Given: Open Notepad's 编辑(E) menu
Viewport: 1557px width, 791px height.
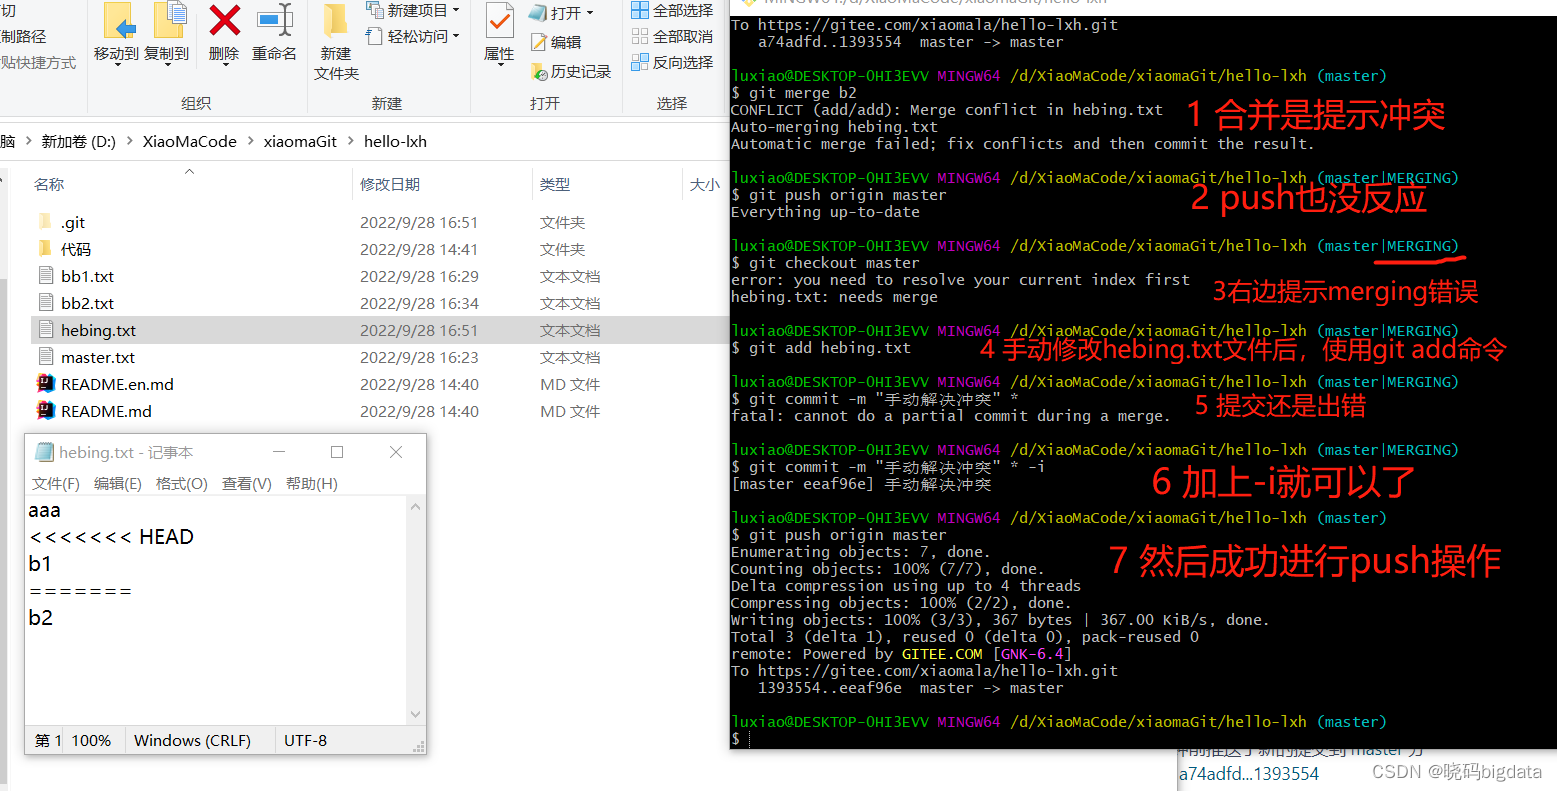Looking at the screenshot, I should click(x=118, y=484).
